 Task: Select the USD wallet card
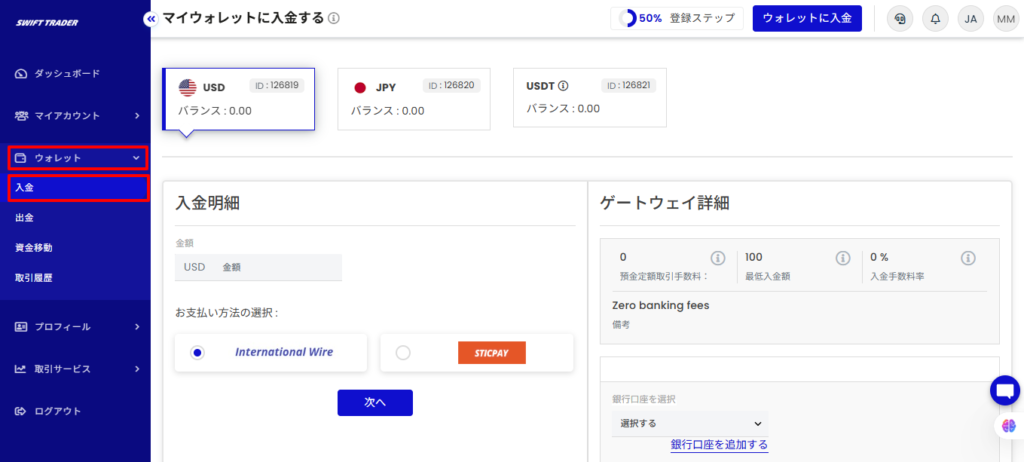pos(238,99)
